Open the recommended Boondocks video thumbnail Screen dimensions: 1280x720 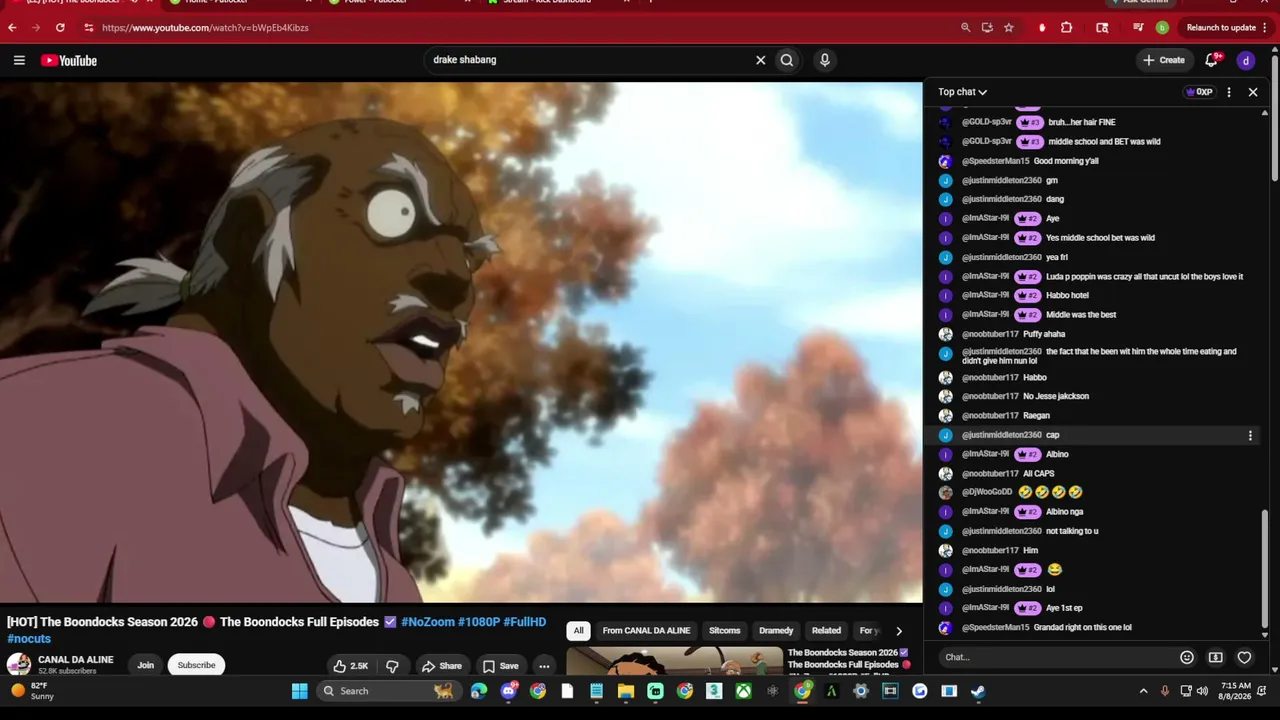click(x=675, y=661)
